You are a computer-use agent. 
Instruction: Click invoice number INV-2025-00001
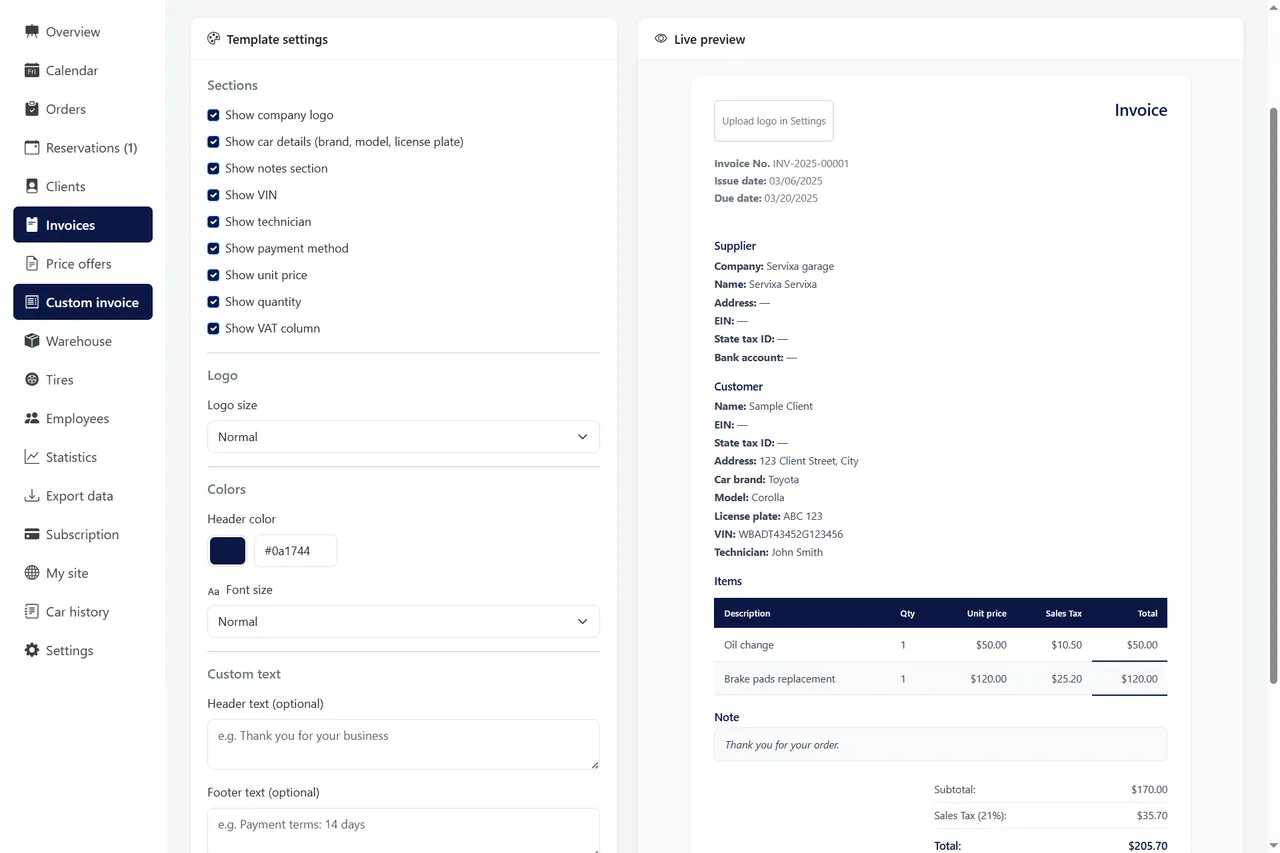(811, 163)
